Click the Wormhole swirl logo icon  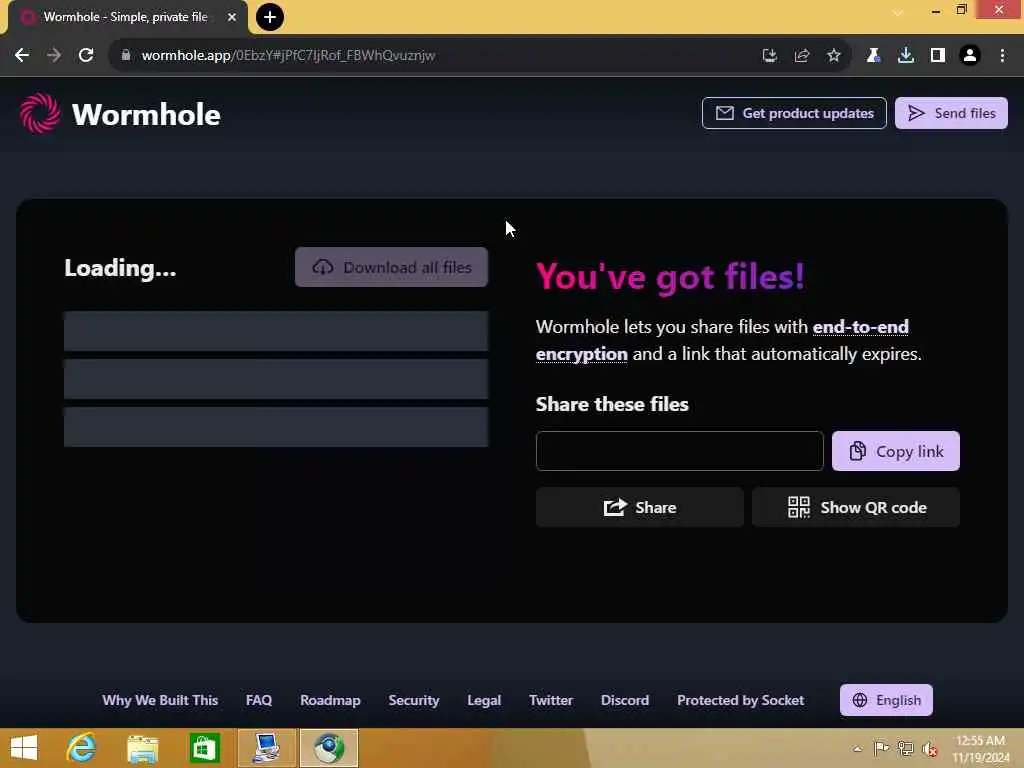(x=40, y=114)
